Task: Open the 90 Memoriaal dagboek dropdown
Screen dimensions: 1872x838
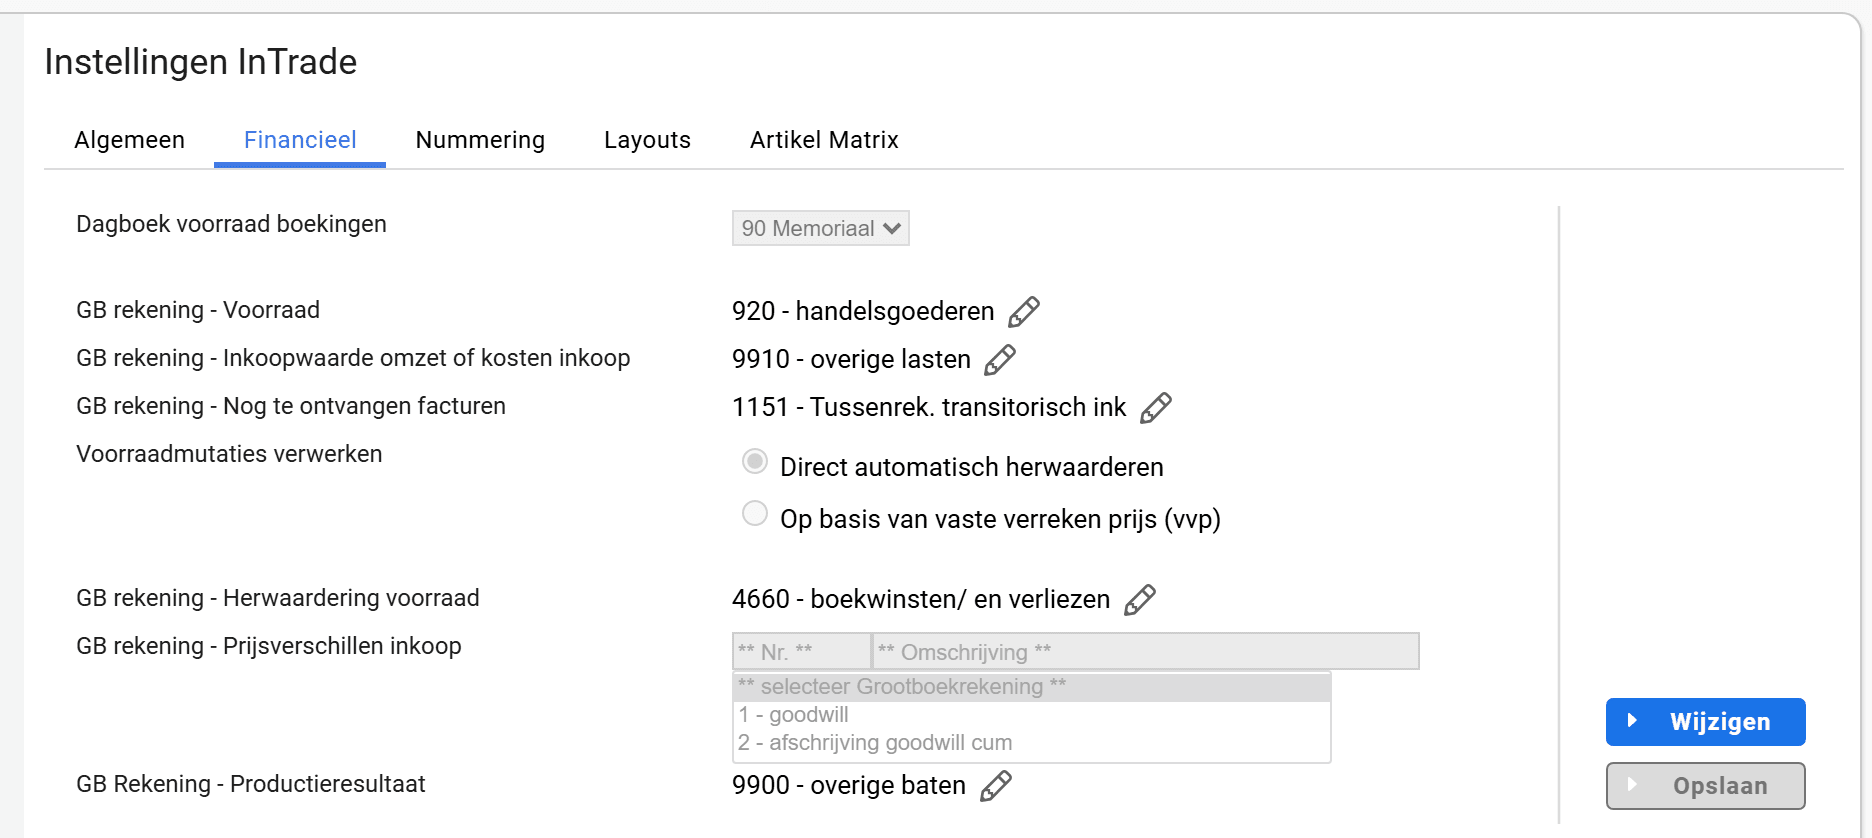Action: [x=820, y=228]
